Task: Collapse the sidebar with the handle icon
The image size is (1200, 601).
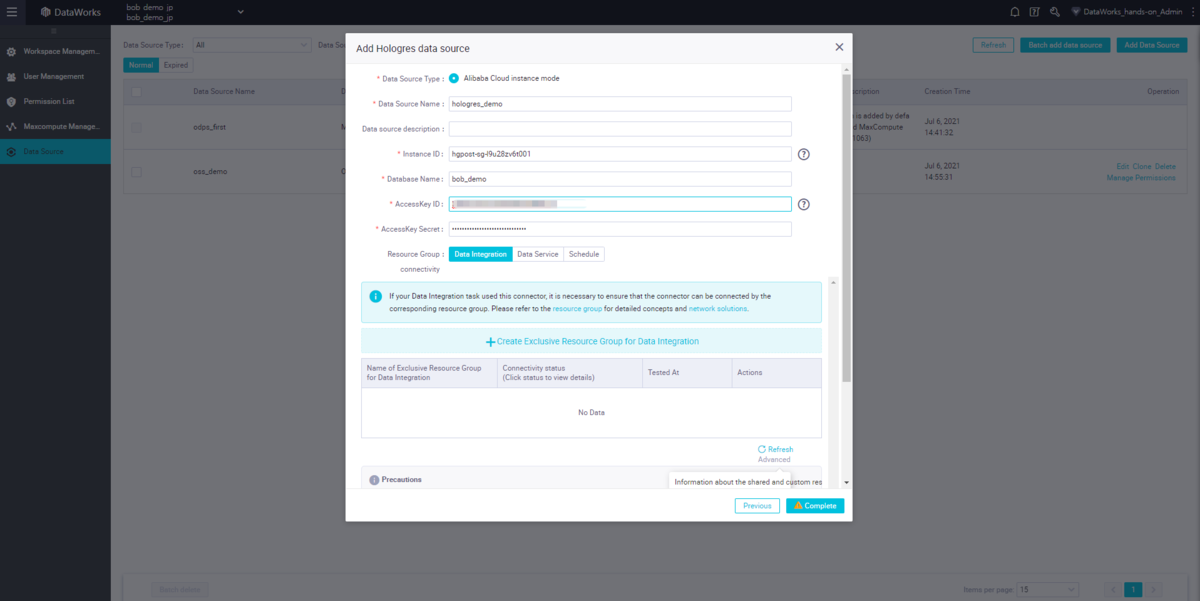Action: pos(54,31)
